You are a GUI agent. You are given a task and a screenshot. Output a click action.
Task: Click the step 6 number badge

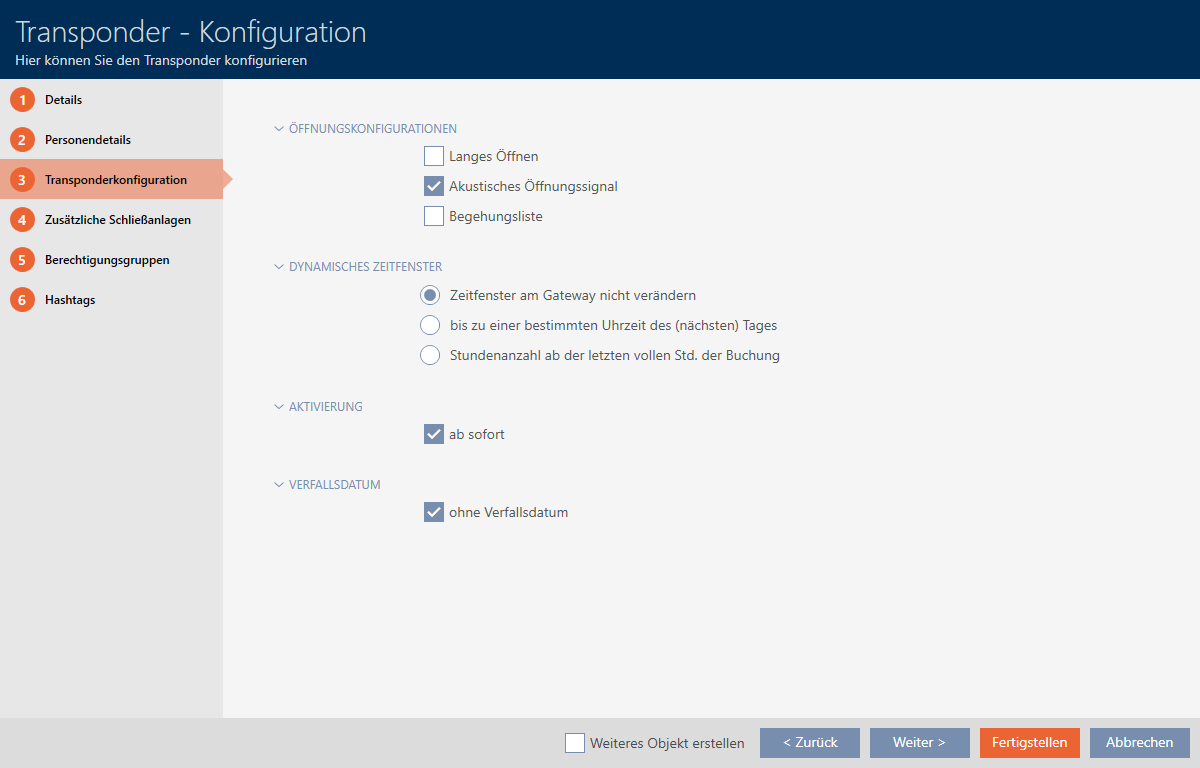pos(22,300)
